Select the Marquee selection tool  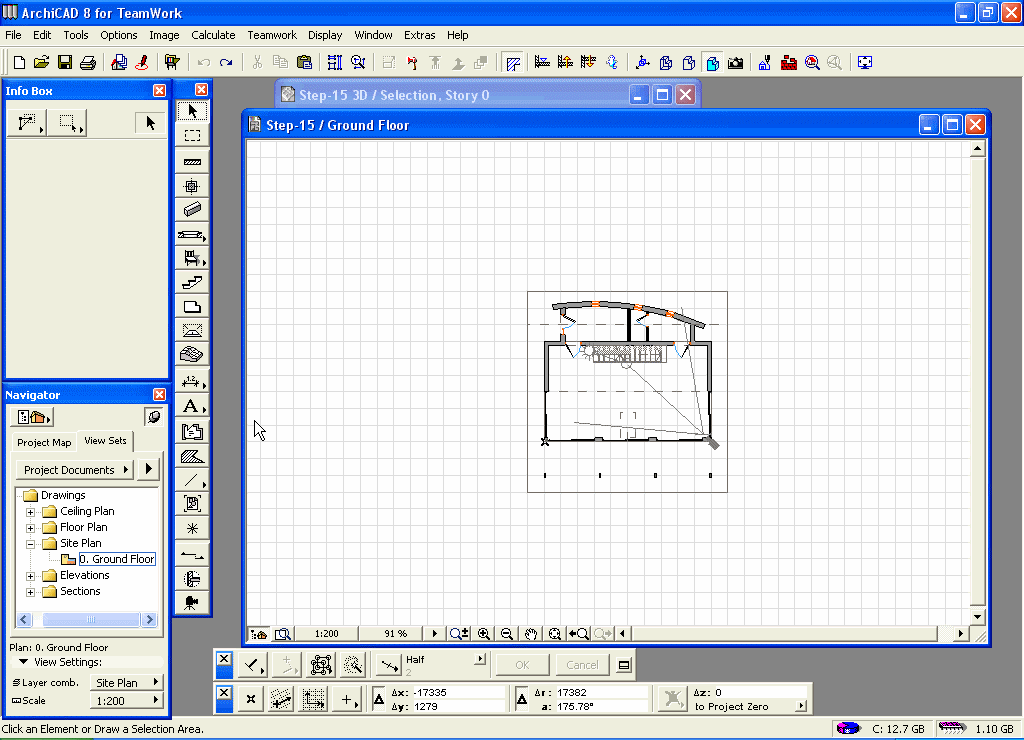tap(192, 136)
